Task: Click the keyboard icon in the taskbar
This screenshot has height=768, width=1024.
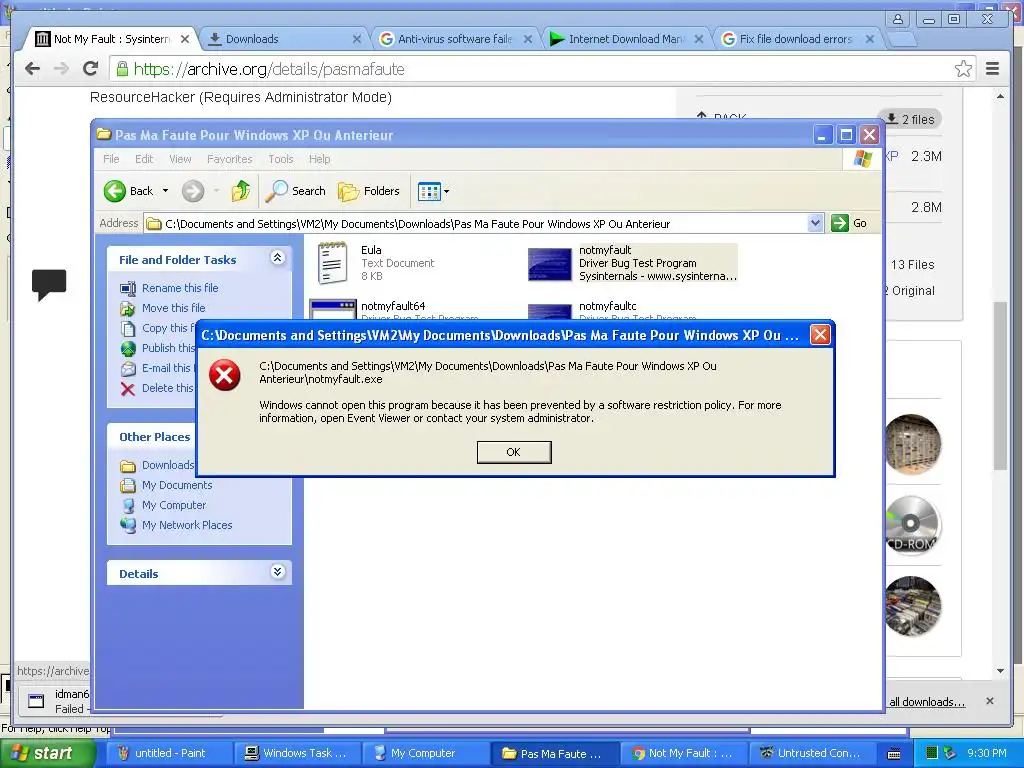Action: [894, 754]
